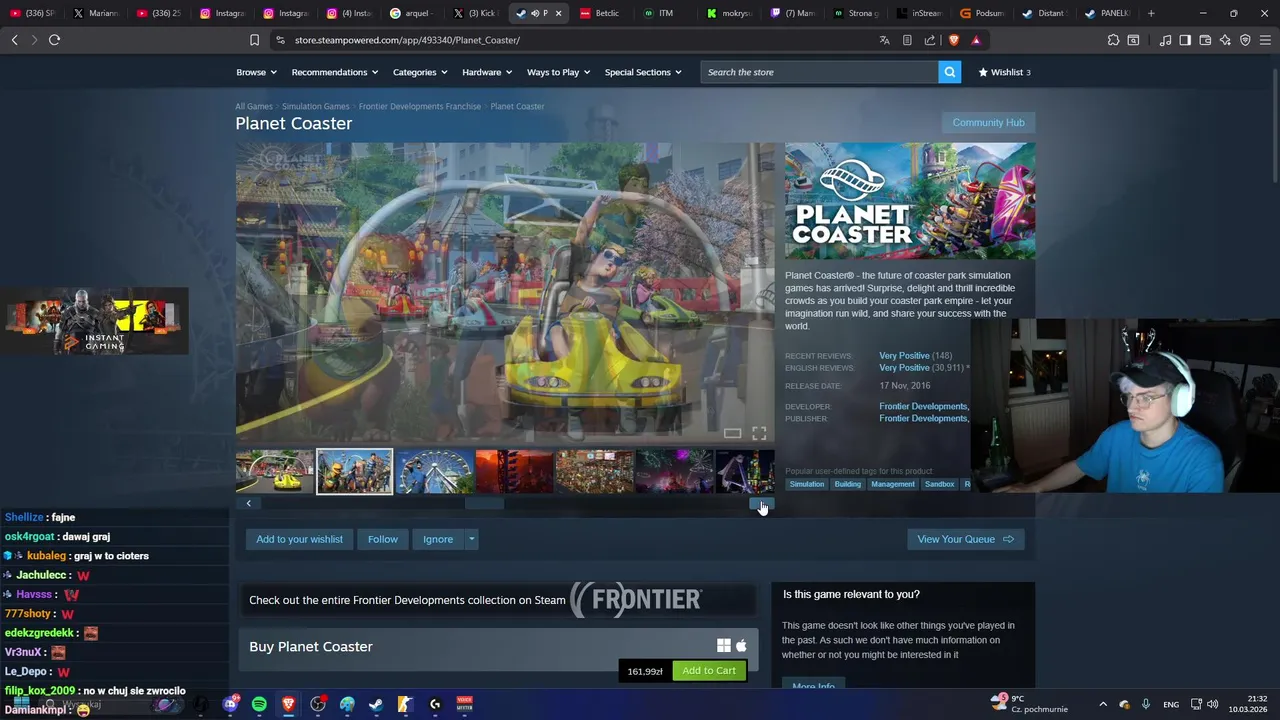Open the Hardware dropdown menu

(487, 72)
